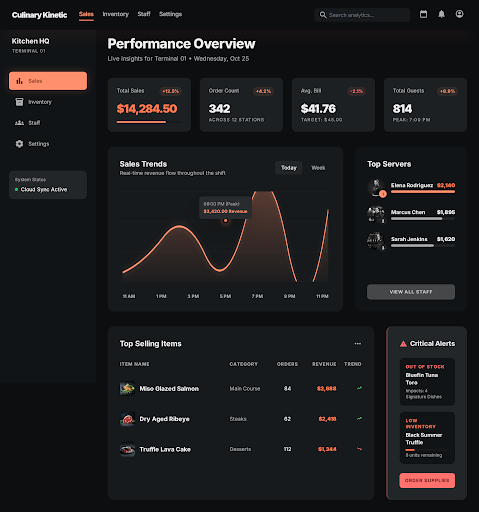
Task: Click the upward trend icon for Miso Glazed Salmon
Action: click(x=359, y=388)
